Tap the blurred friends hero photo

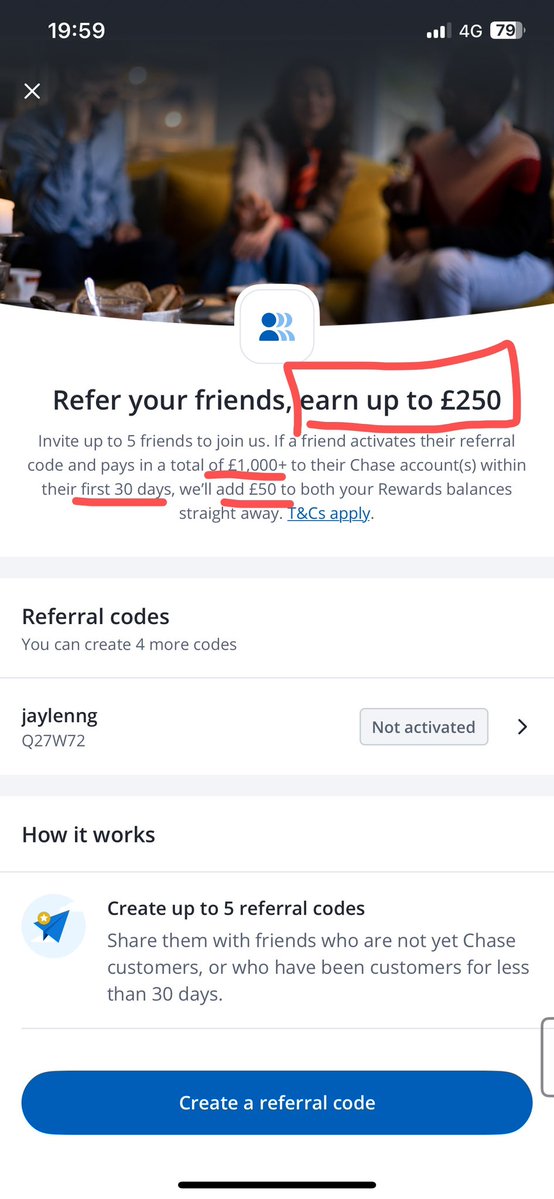click(277, 161)
